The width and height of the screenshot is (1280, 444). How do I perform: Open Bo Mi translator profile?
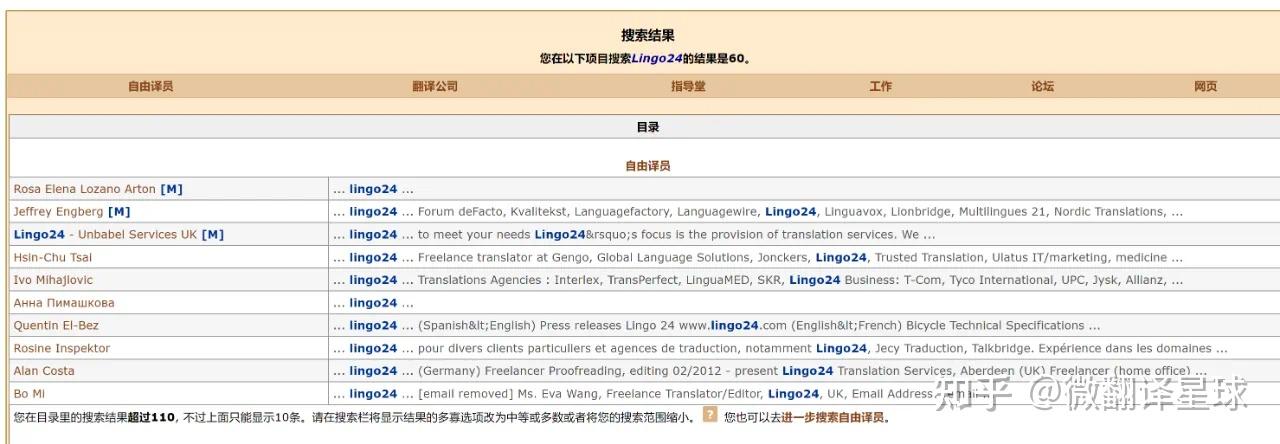29,394
